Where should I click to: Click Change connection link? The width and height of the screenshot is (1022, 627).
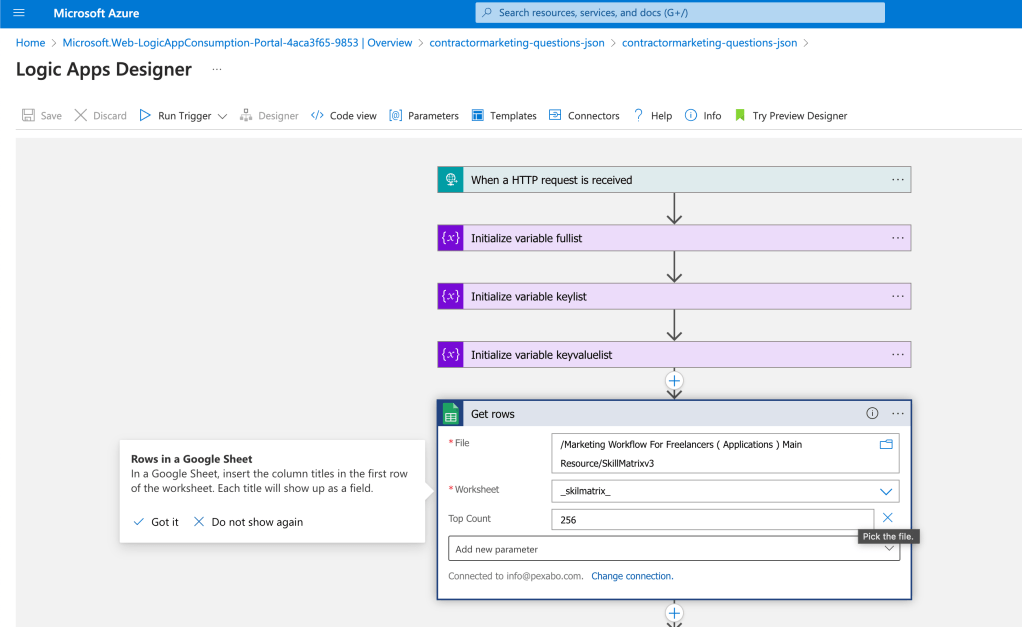tap(632, 576)
